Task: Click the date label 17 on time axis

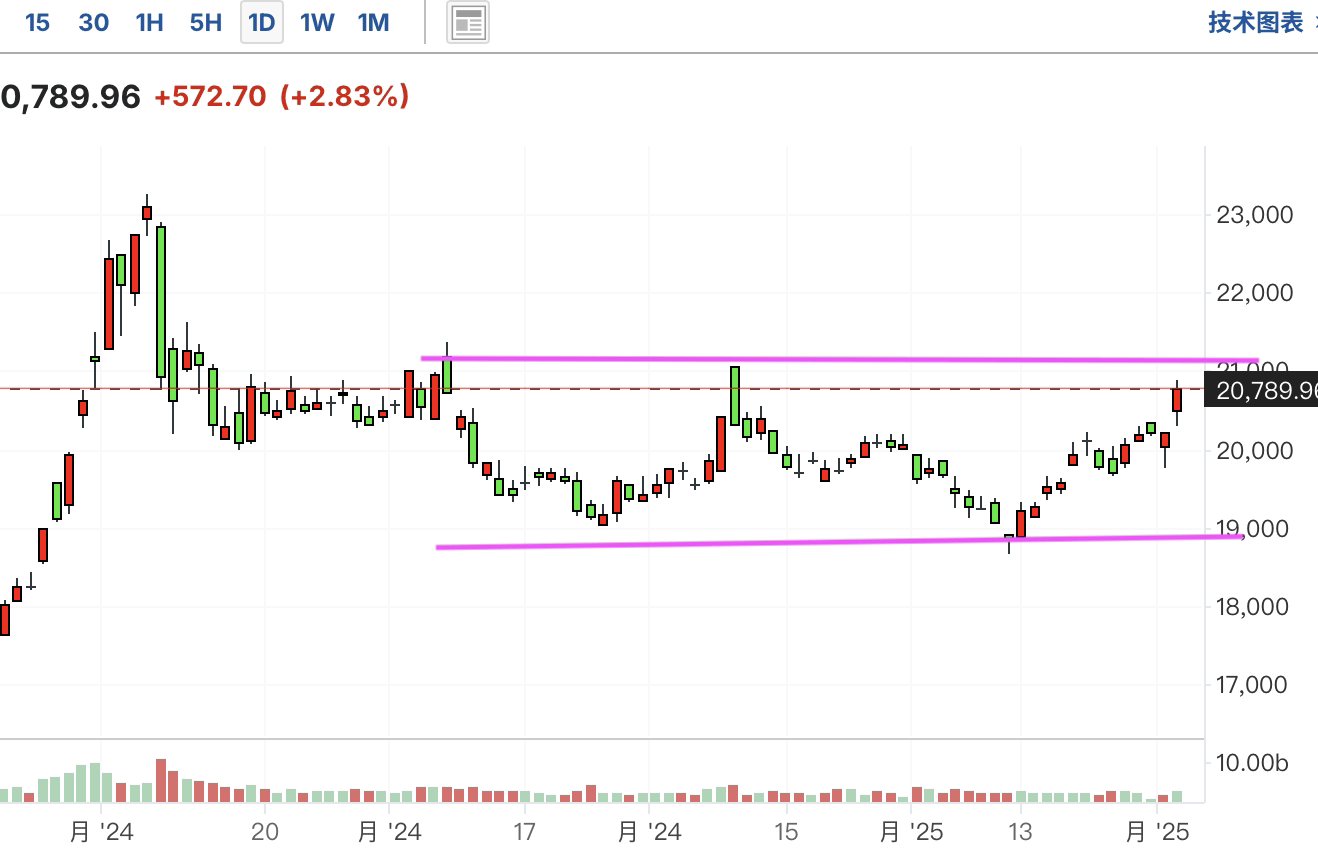Action: coord(524,832)
